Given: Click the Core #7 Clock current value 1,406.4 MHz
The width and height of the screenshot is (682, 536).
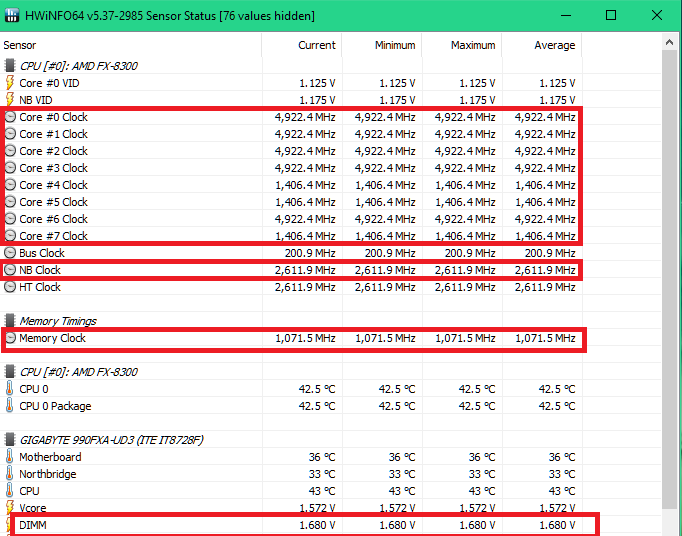Looking at the screenshot, I should click(305, 236).
